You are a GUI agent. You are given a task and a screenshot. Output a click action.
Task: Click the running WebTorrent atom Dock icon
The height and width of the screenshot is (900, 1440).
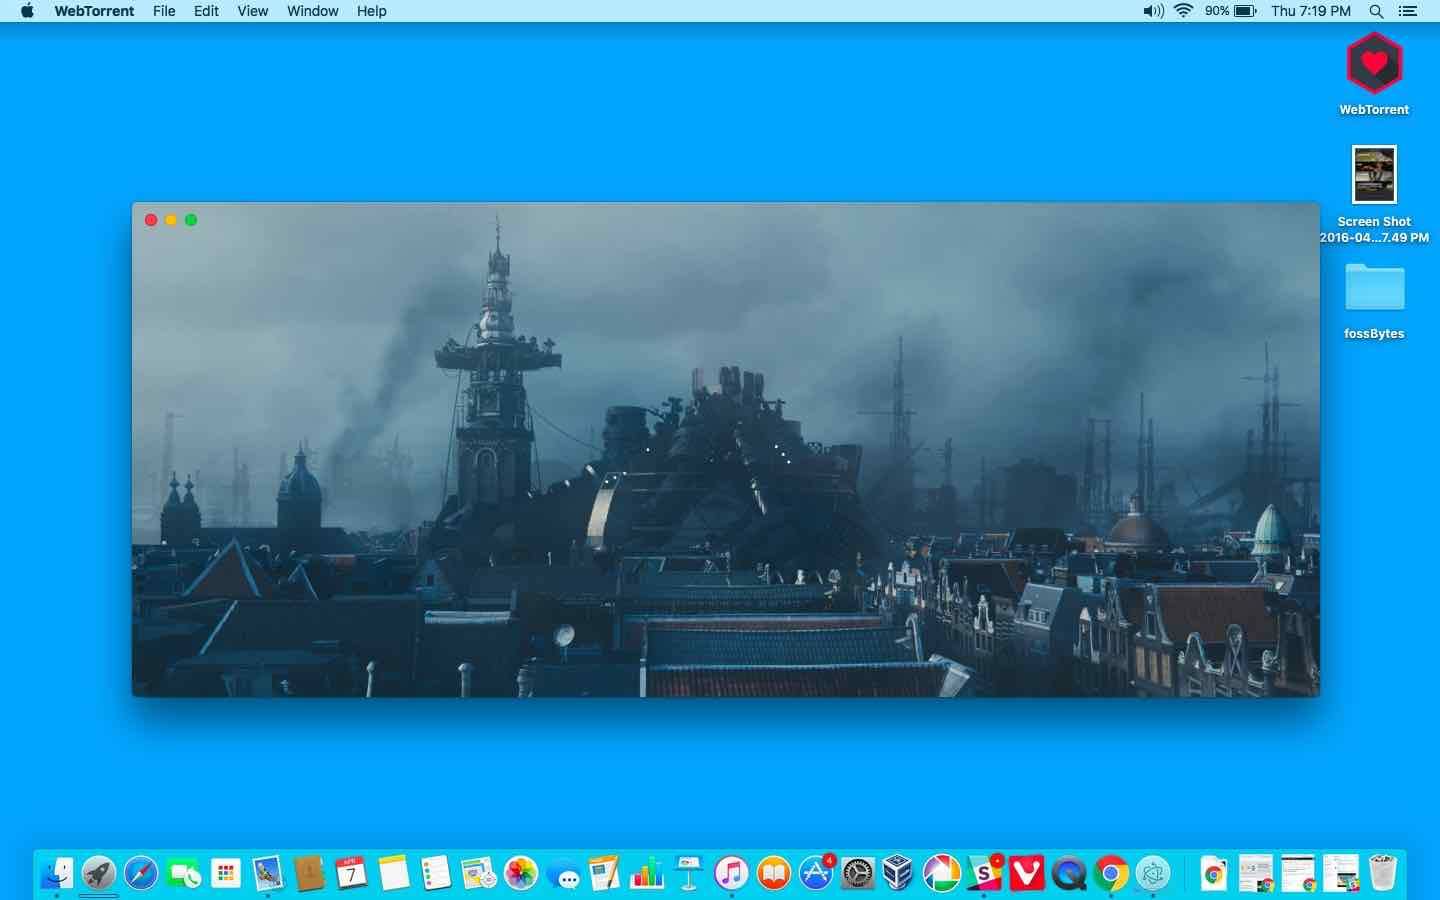pos(1153,873)
